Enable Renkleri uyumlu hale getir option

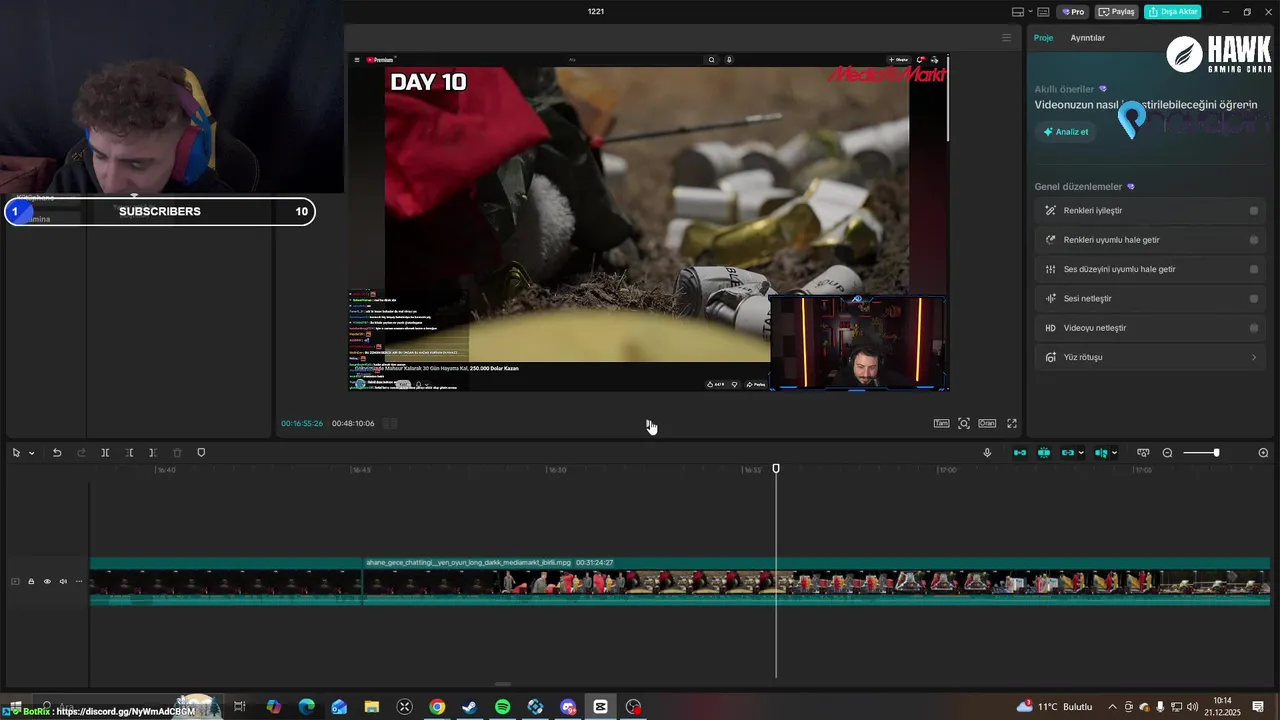click(1254, 240)
